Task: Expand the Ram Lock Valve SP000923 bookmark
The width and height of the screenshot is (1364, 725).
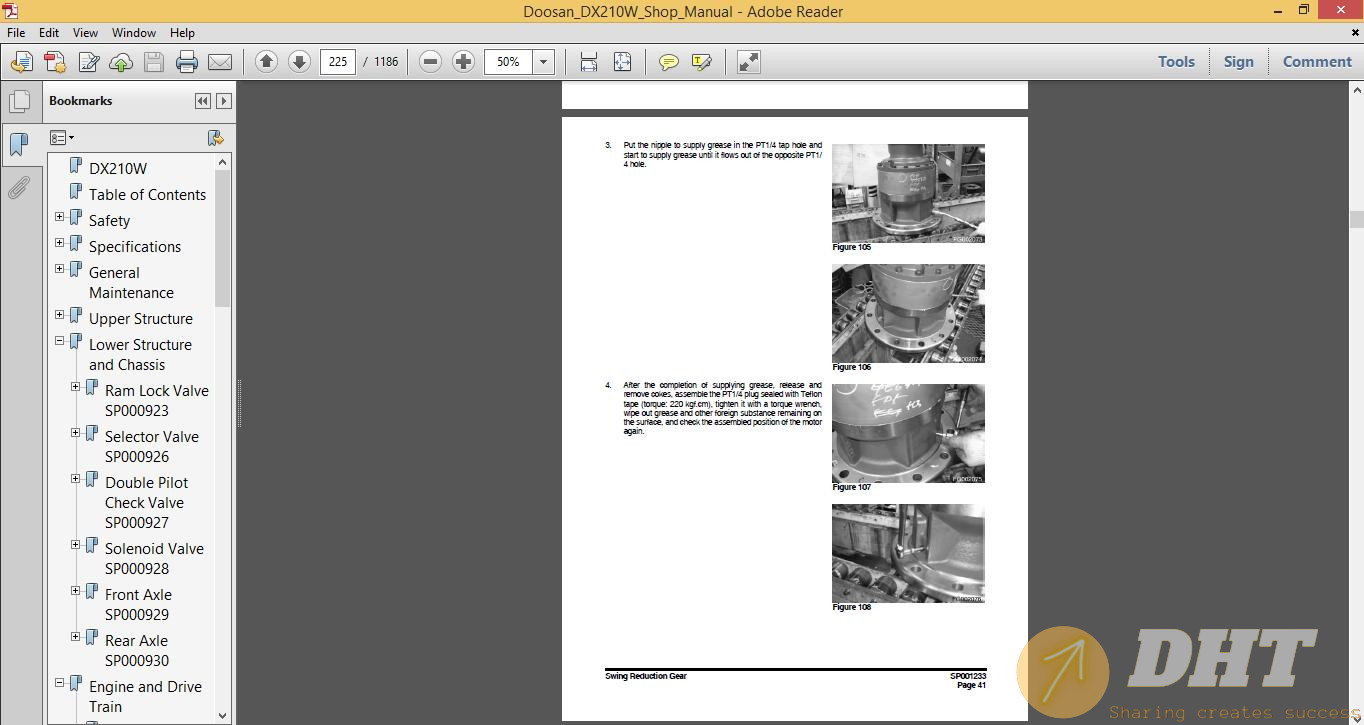Action: point(75,387)
